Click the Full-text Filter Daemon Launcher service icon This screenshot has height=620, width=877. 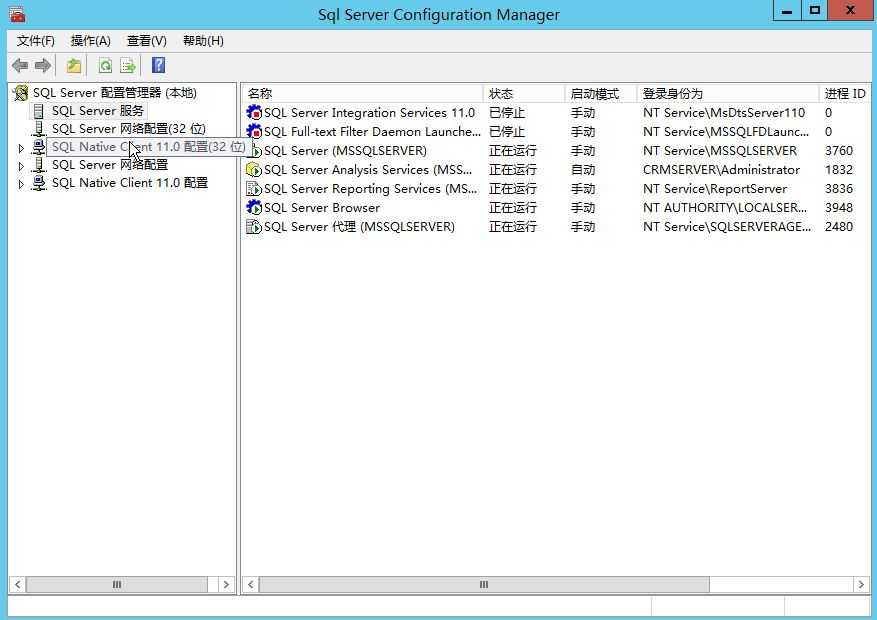254,132
